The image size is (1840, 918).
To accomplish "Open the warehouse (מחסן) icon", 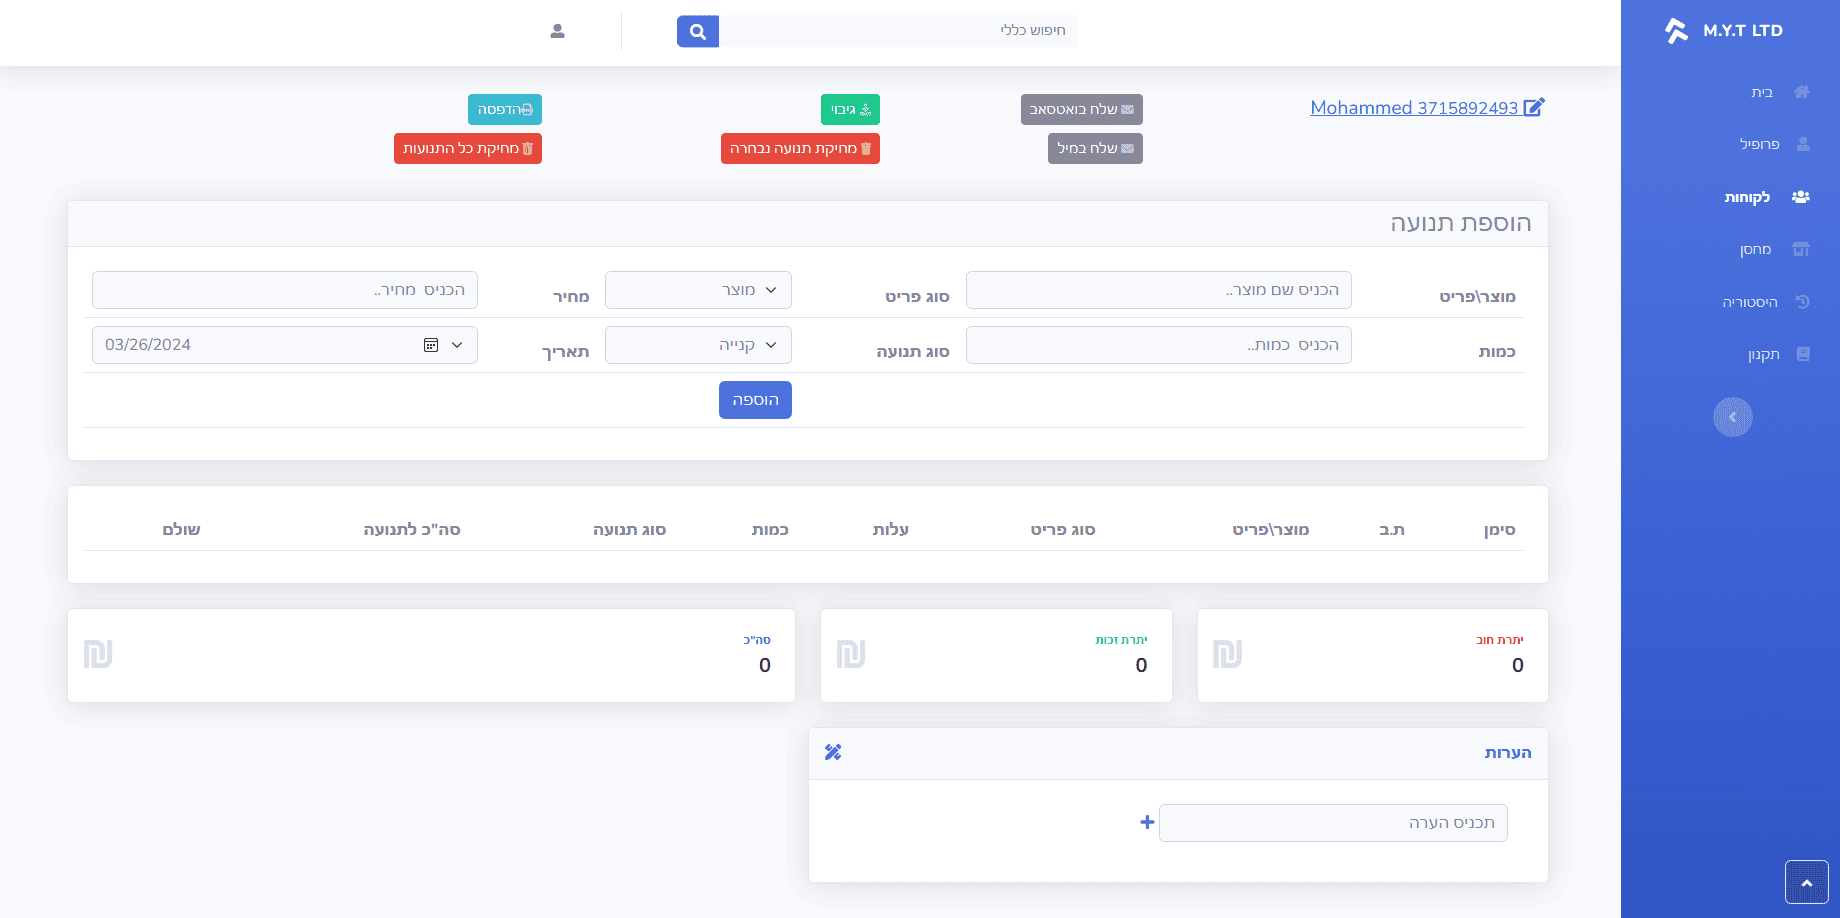I will (x=1802, y=249).
